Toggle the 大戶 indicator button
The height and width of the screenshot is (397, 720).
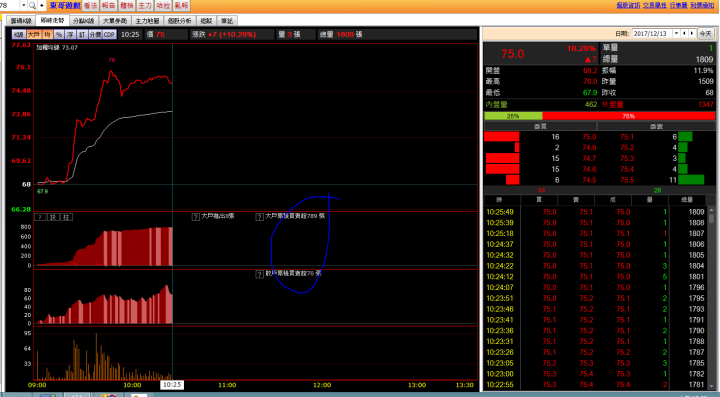[x=34, y=34]
